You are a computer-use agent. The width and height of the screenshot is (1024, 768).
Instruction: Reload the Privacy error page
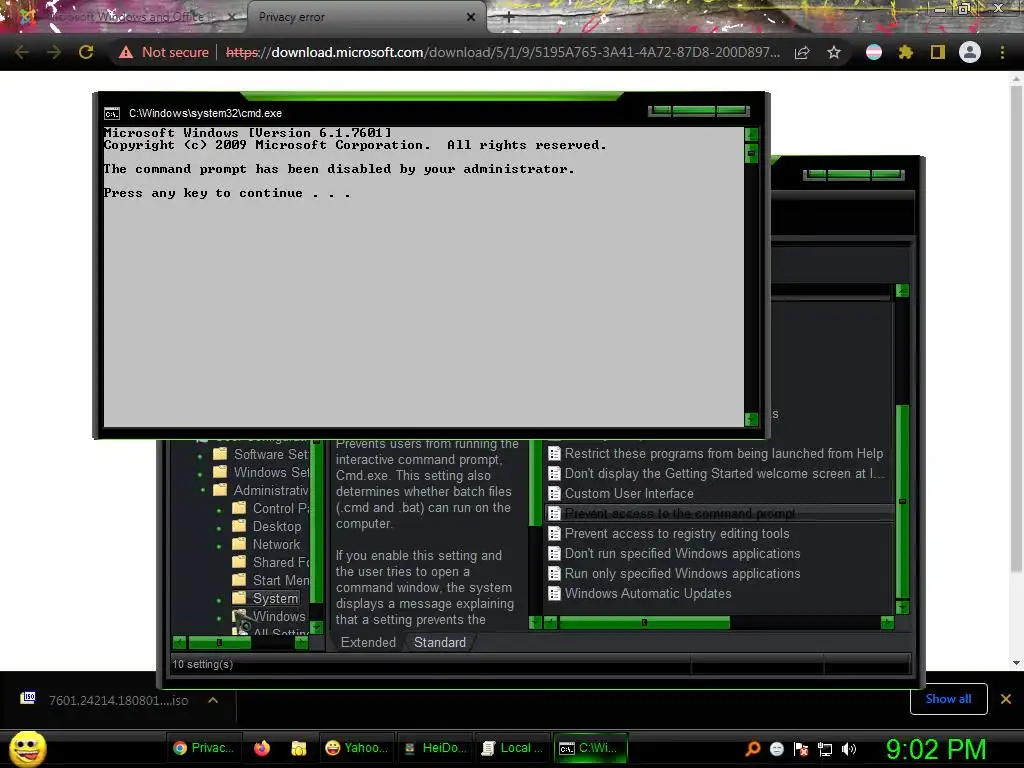tap(86, 52)
